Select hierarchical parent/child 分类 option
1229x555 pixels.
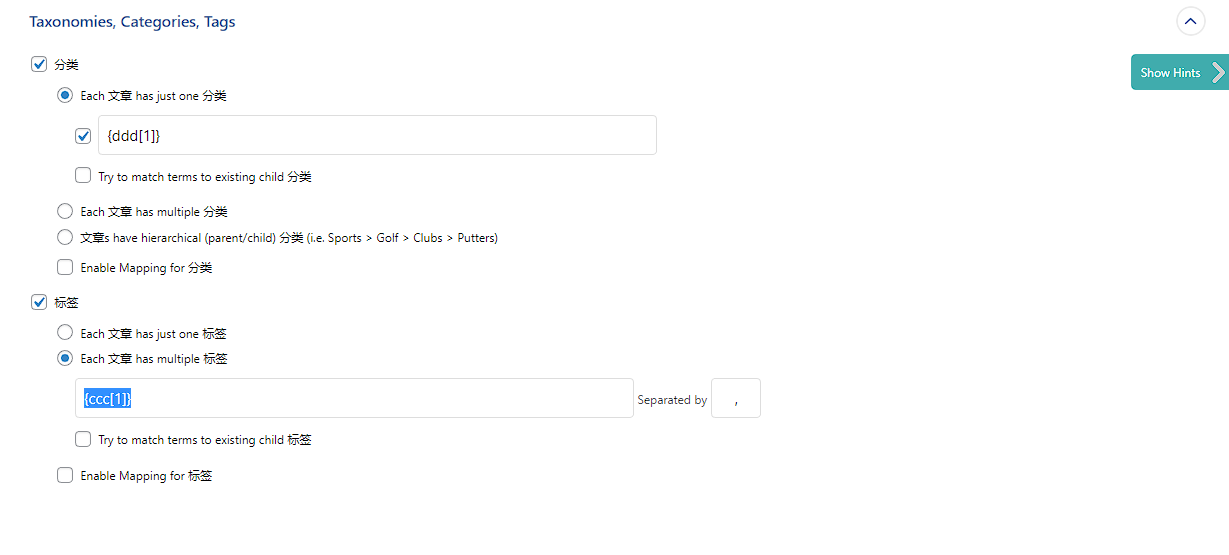pyautogui.click(x=65, y=238)
